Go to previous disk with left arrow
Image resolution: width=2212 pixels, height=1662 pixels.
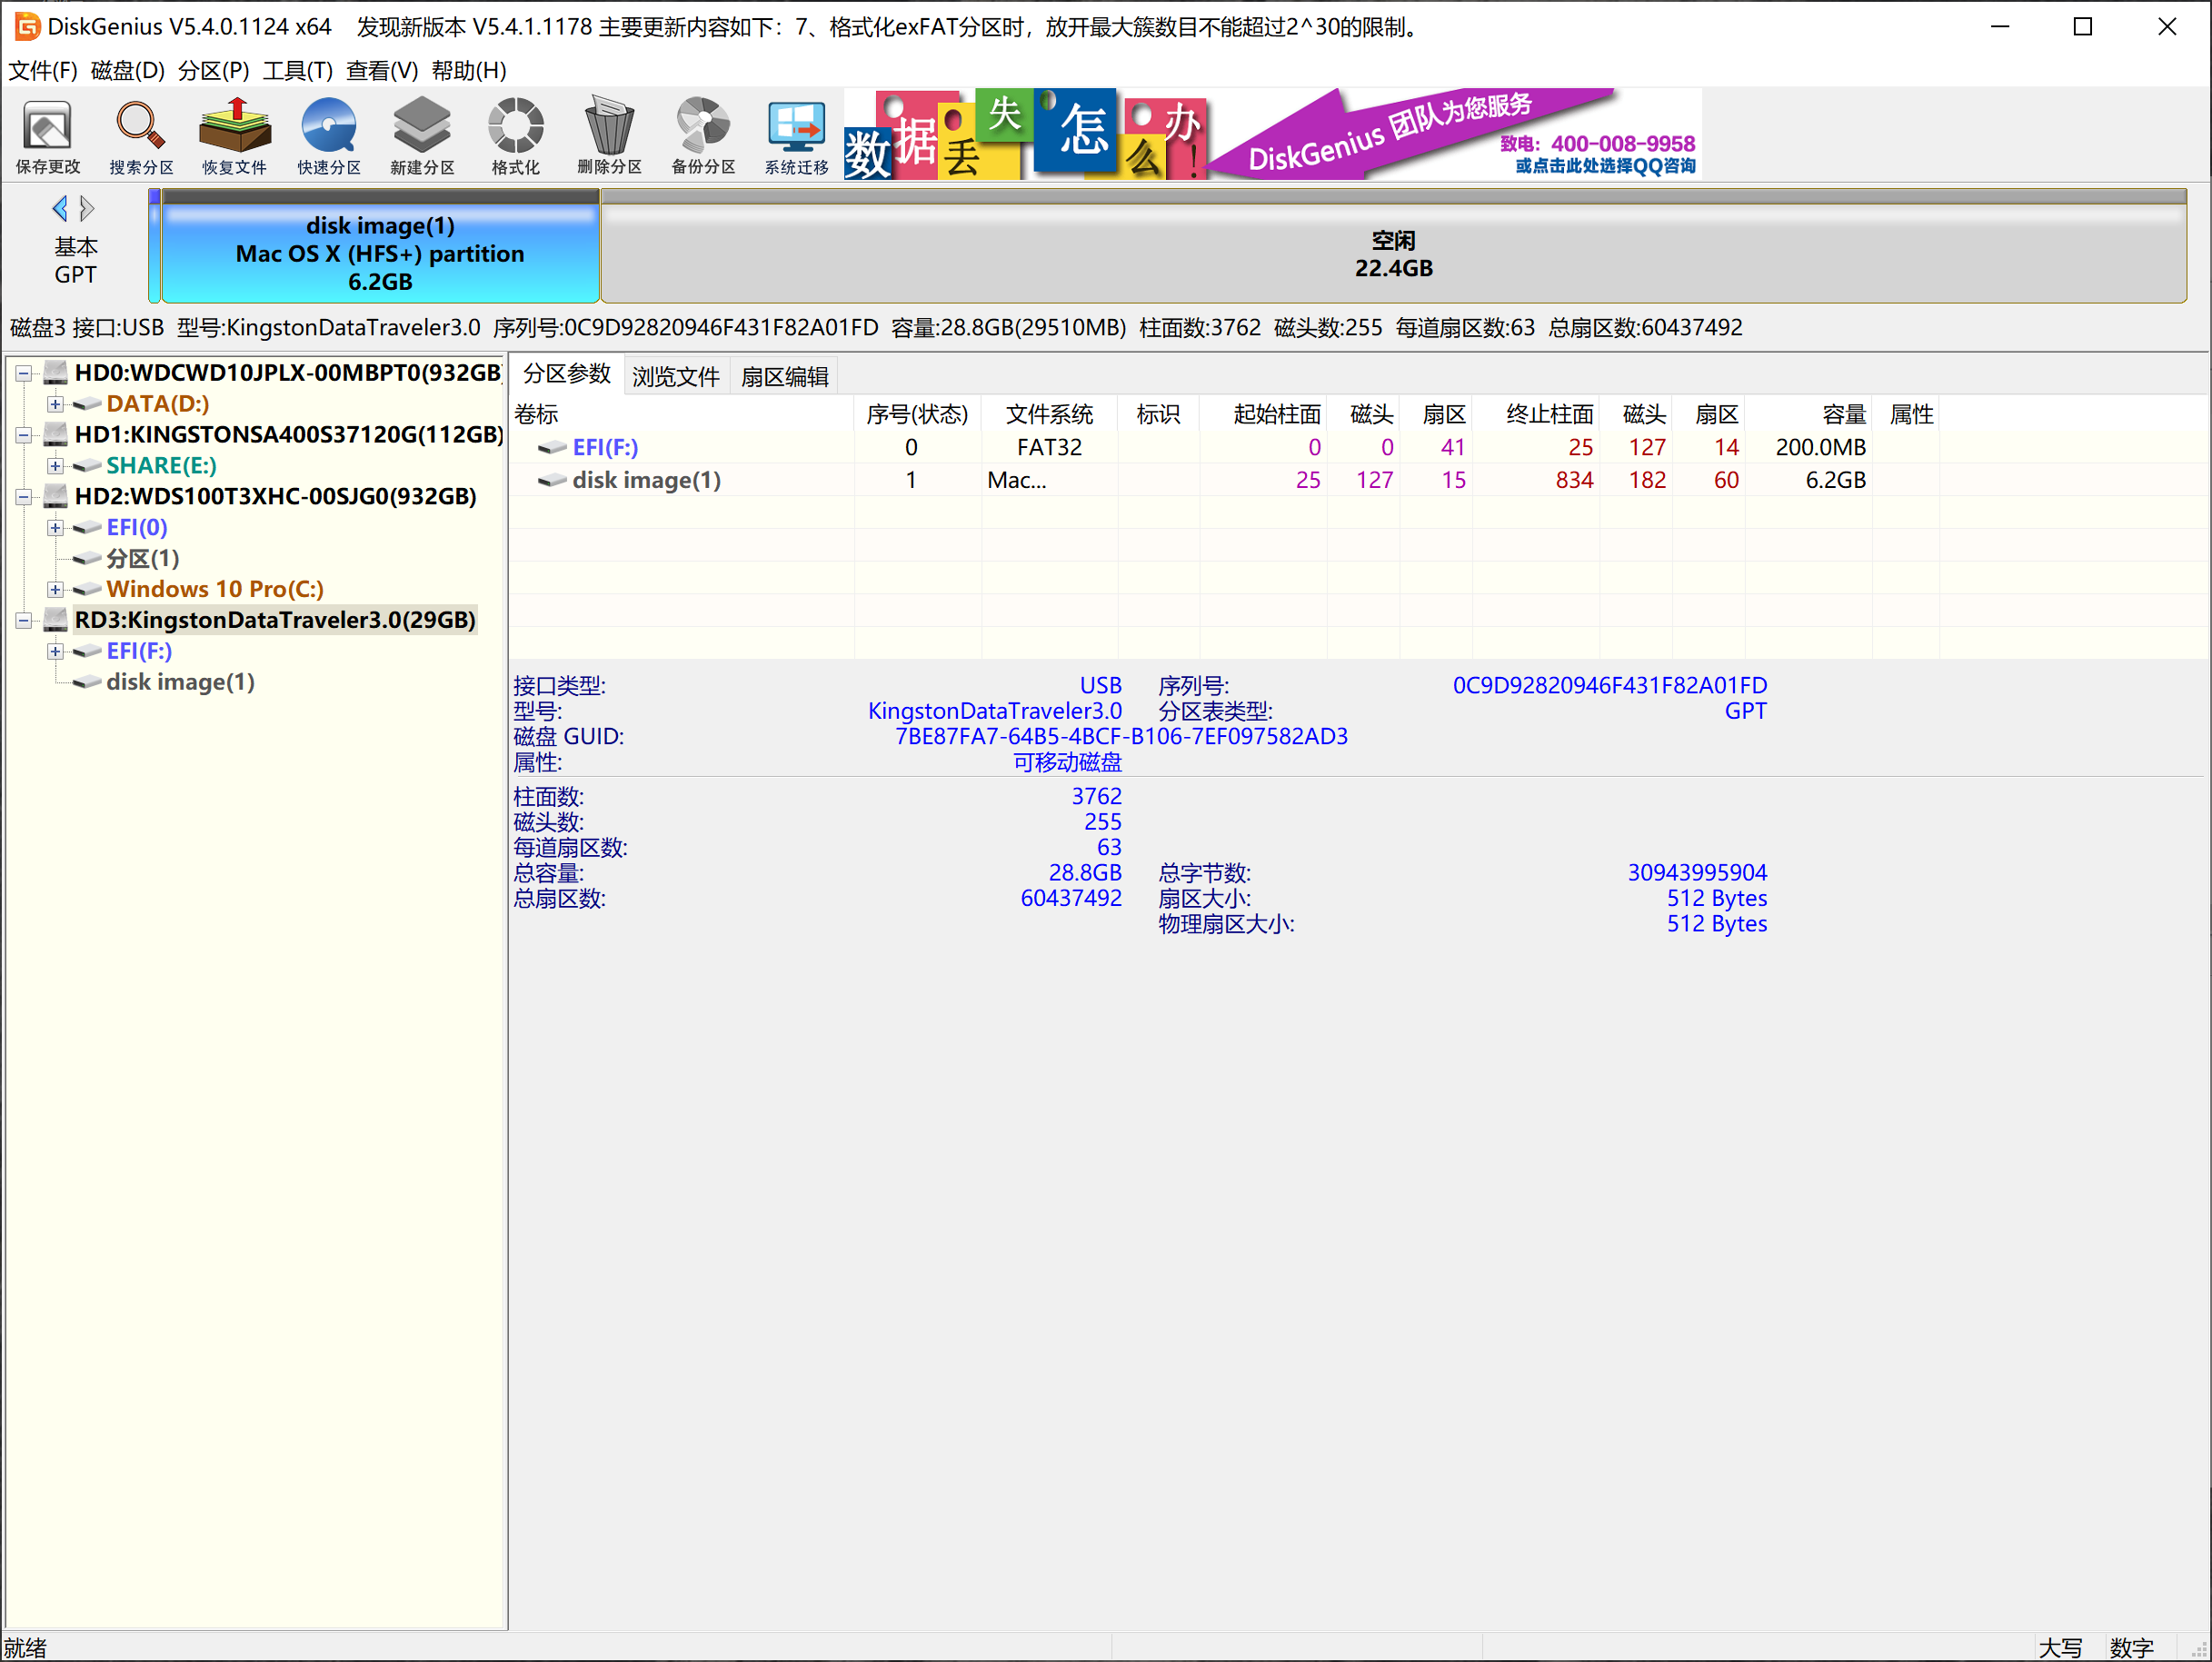(x=60, y=208)
